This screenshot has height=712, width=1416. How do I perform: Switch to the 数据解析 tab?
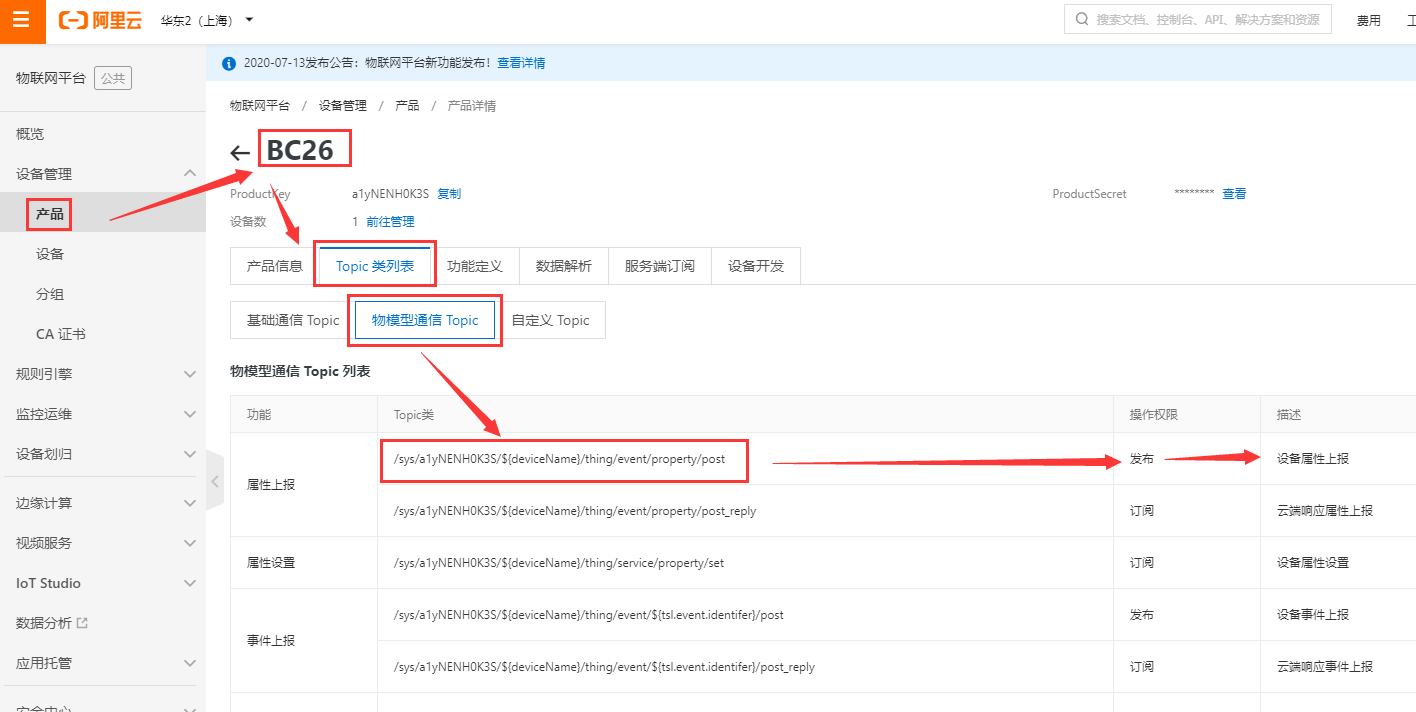564,266
